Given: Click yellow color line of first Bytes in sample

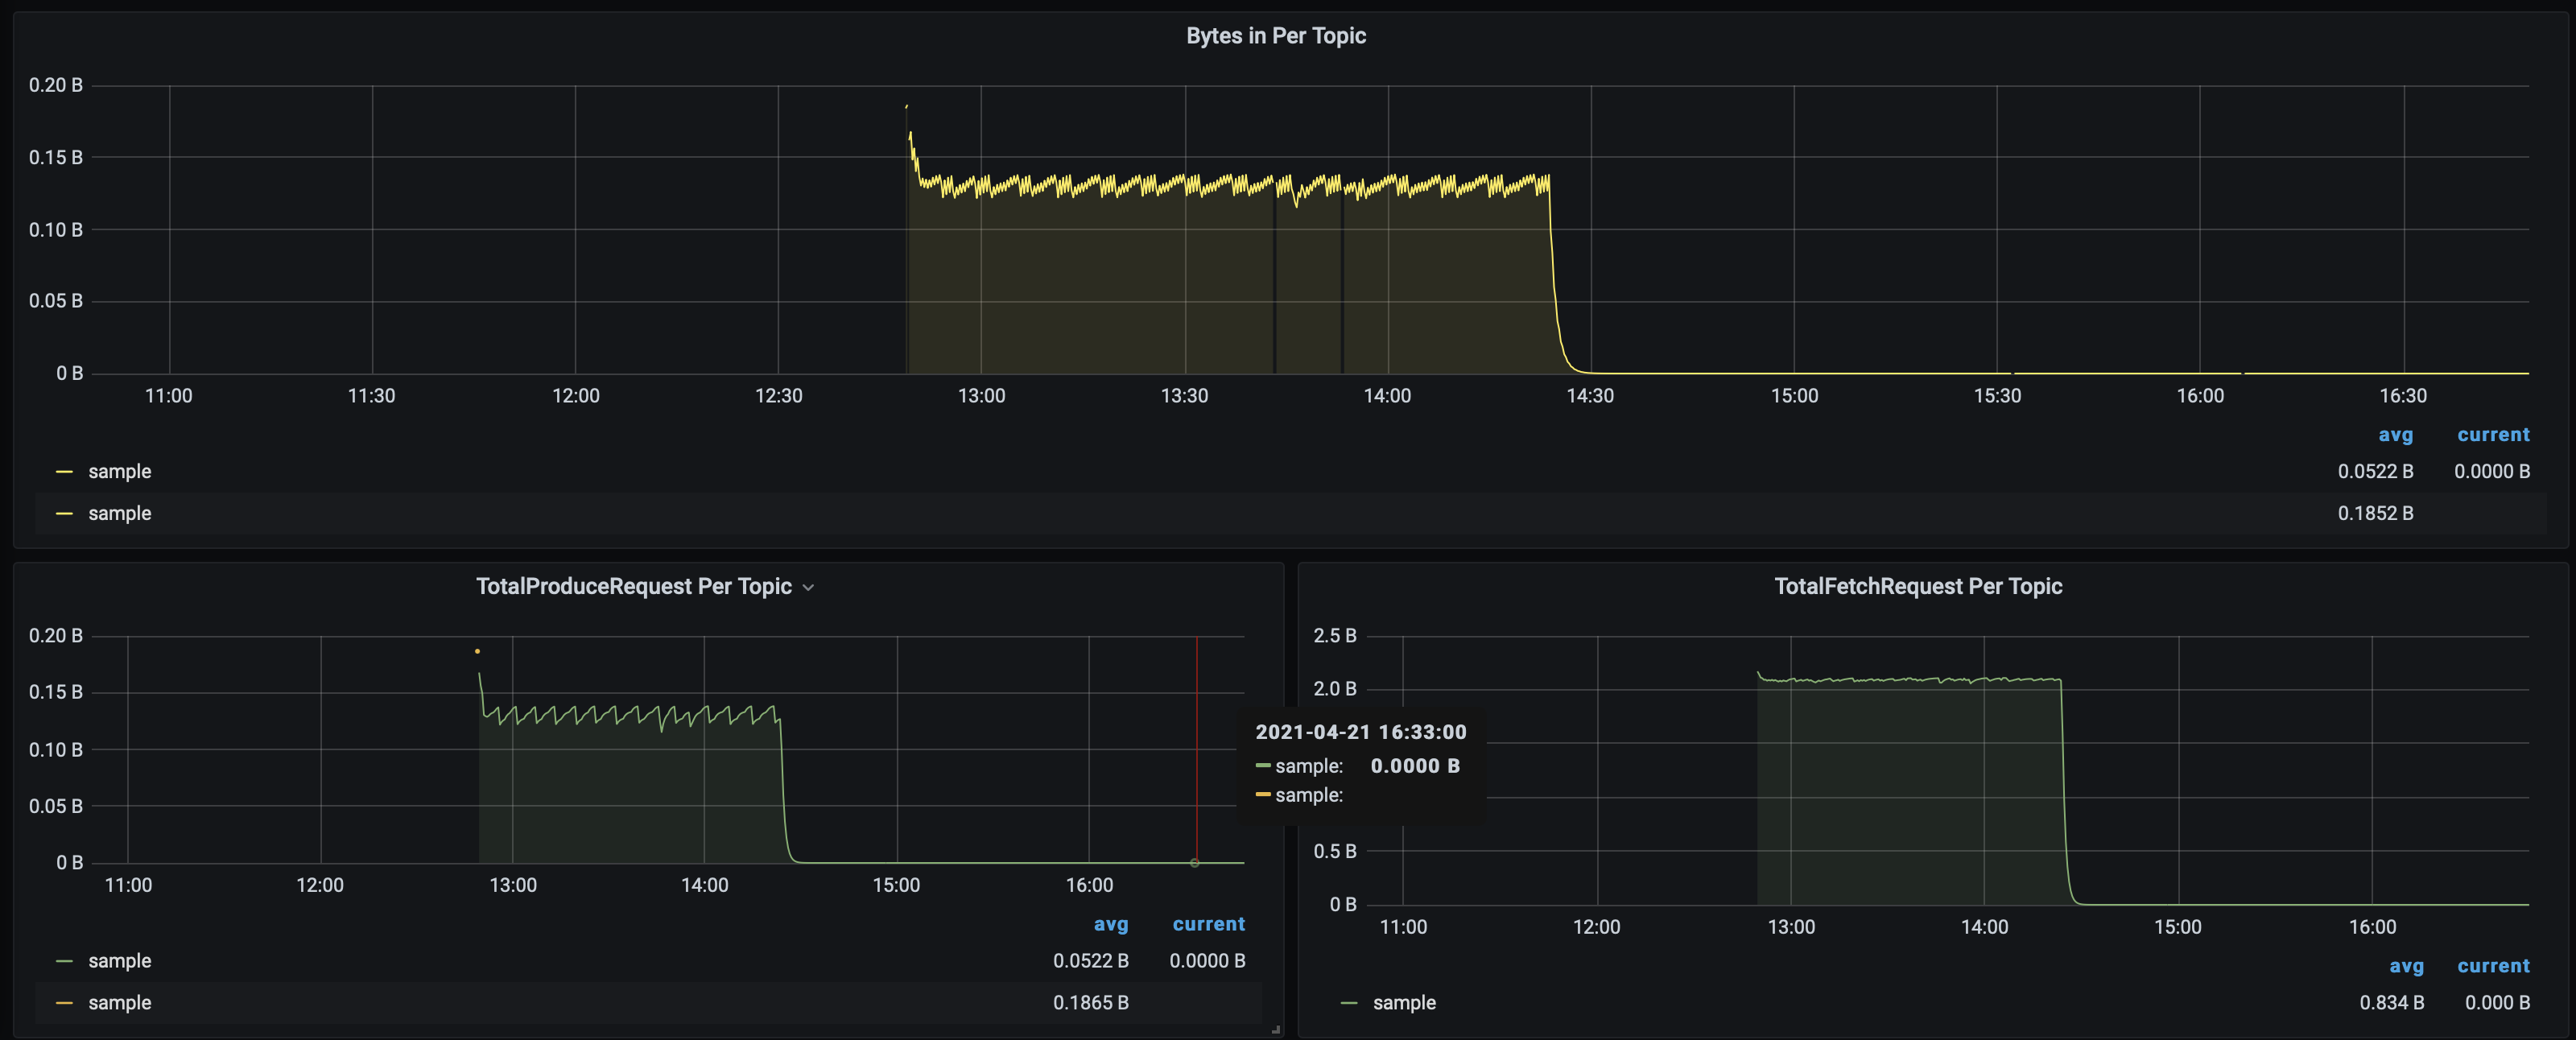Looking at the screenshot, I should pyautogui.click(x=65, y=472).
